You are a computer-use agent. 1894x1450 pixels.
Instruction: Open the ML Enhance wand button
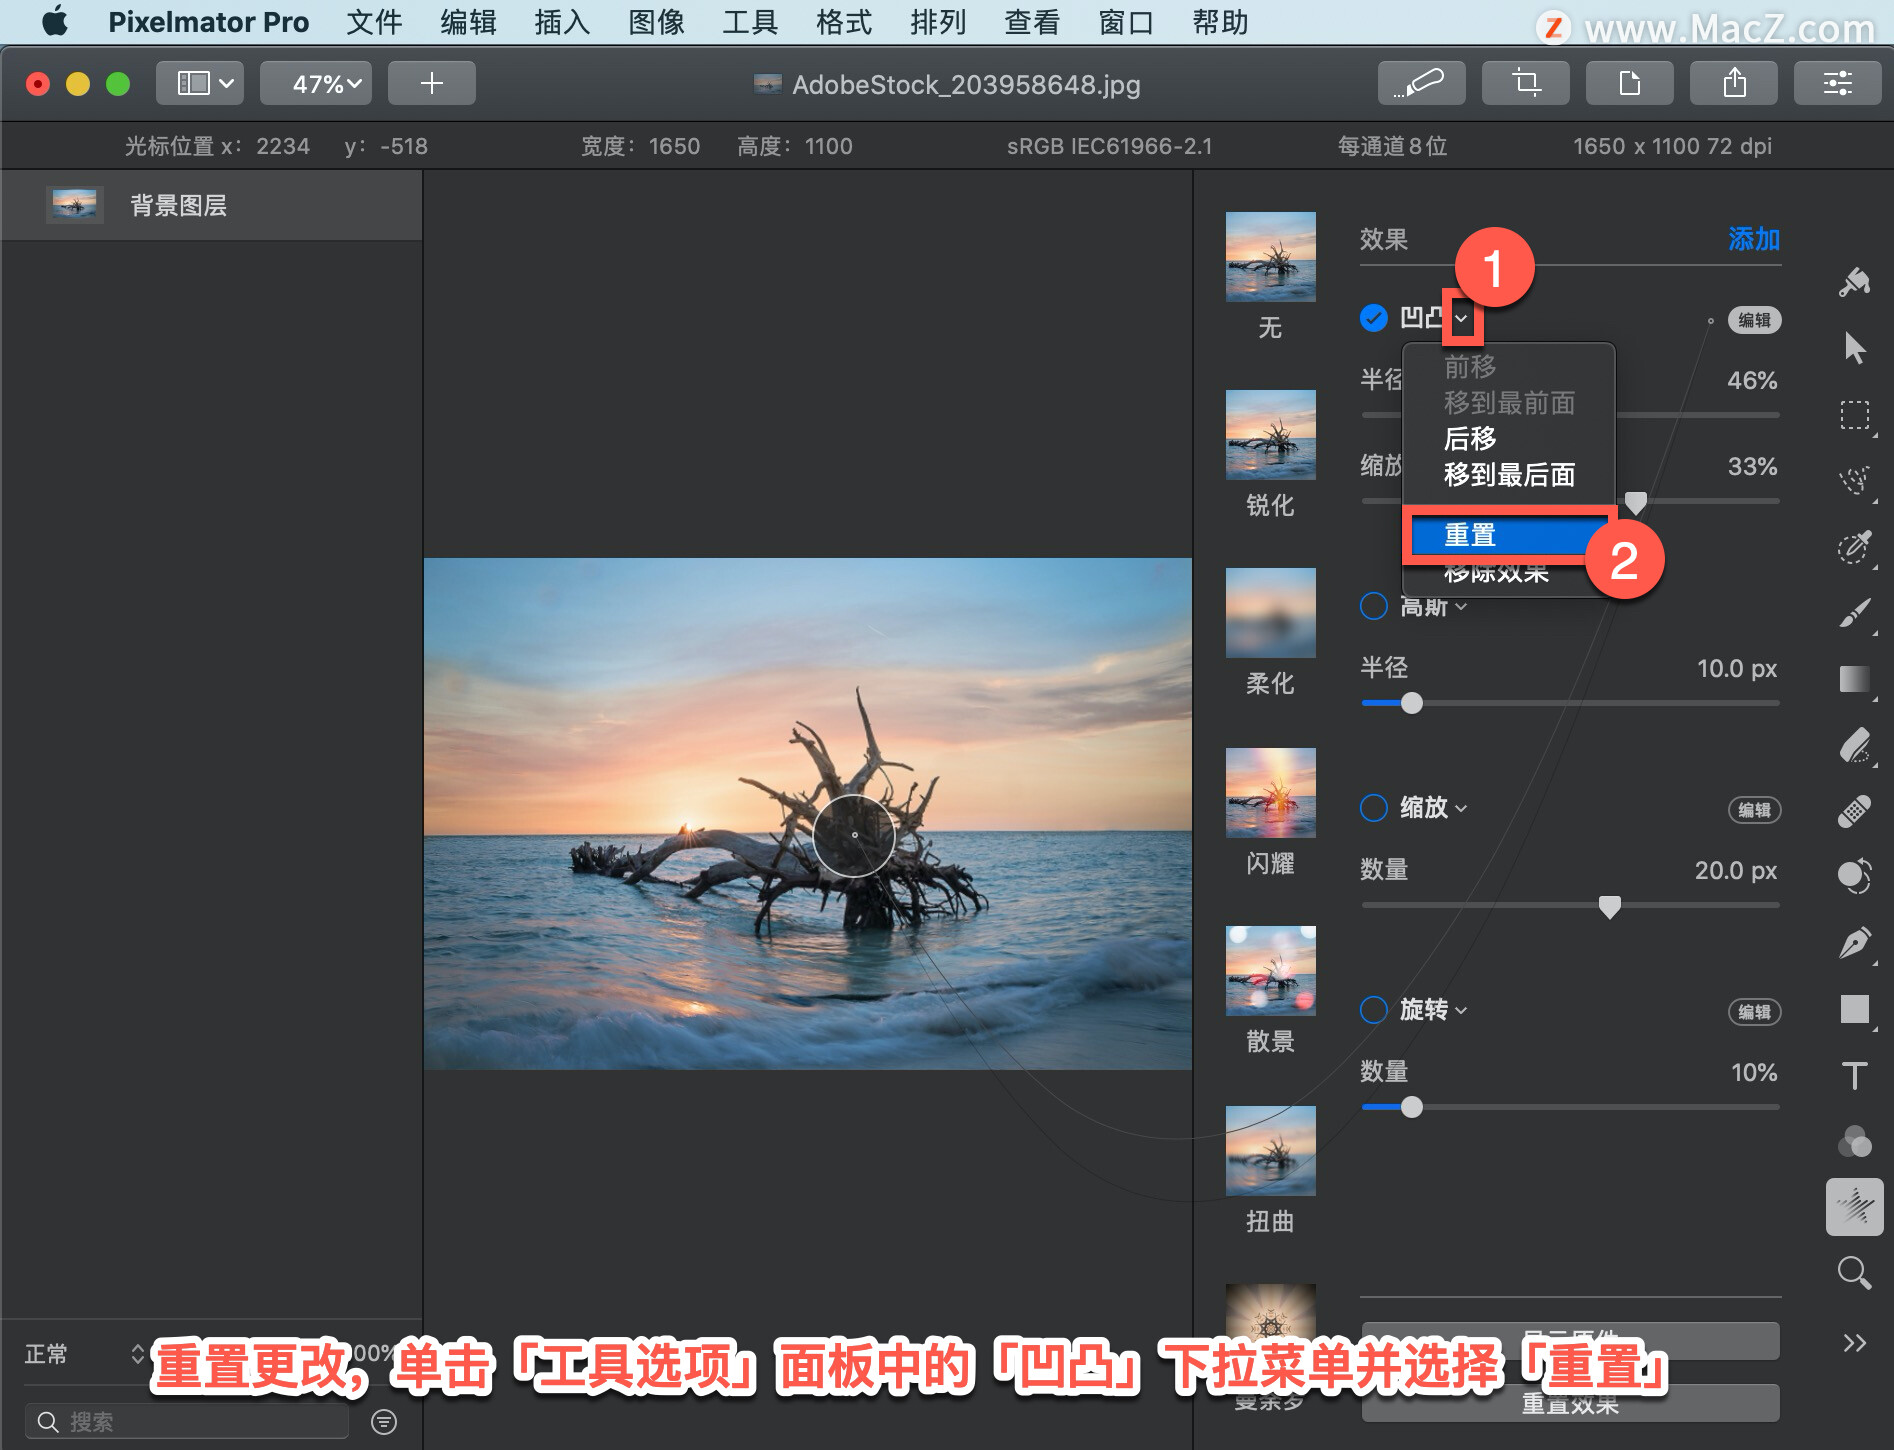(1421, 83)
